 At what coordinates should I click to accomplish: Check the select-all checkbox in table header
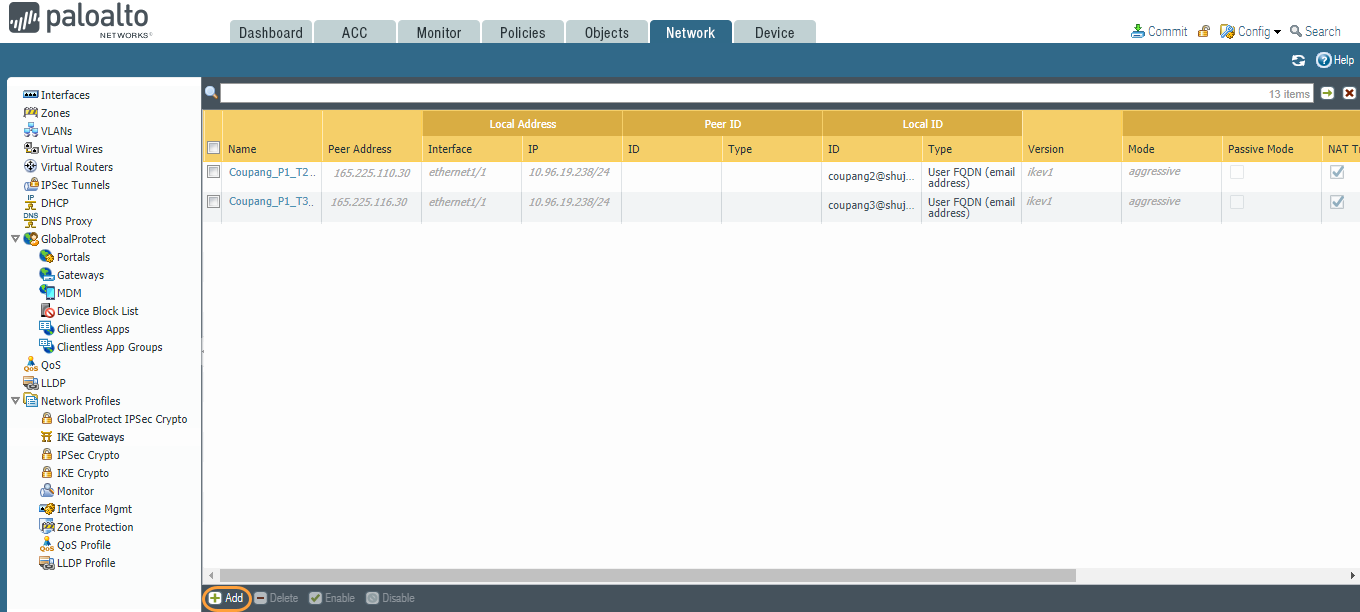(x=214, y=145)
